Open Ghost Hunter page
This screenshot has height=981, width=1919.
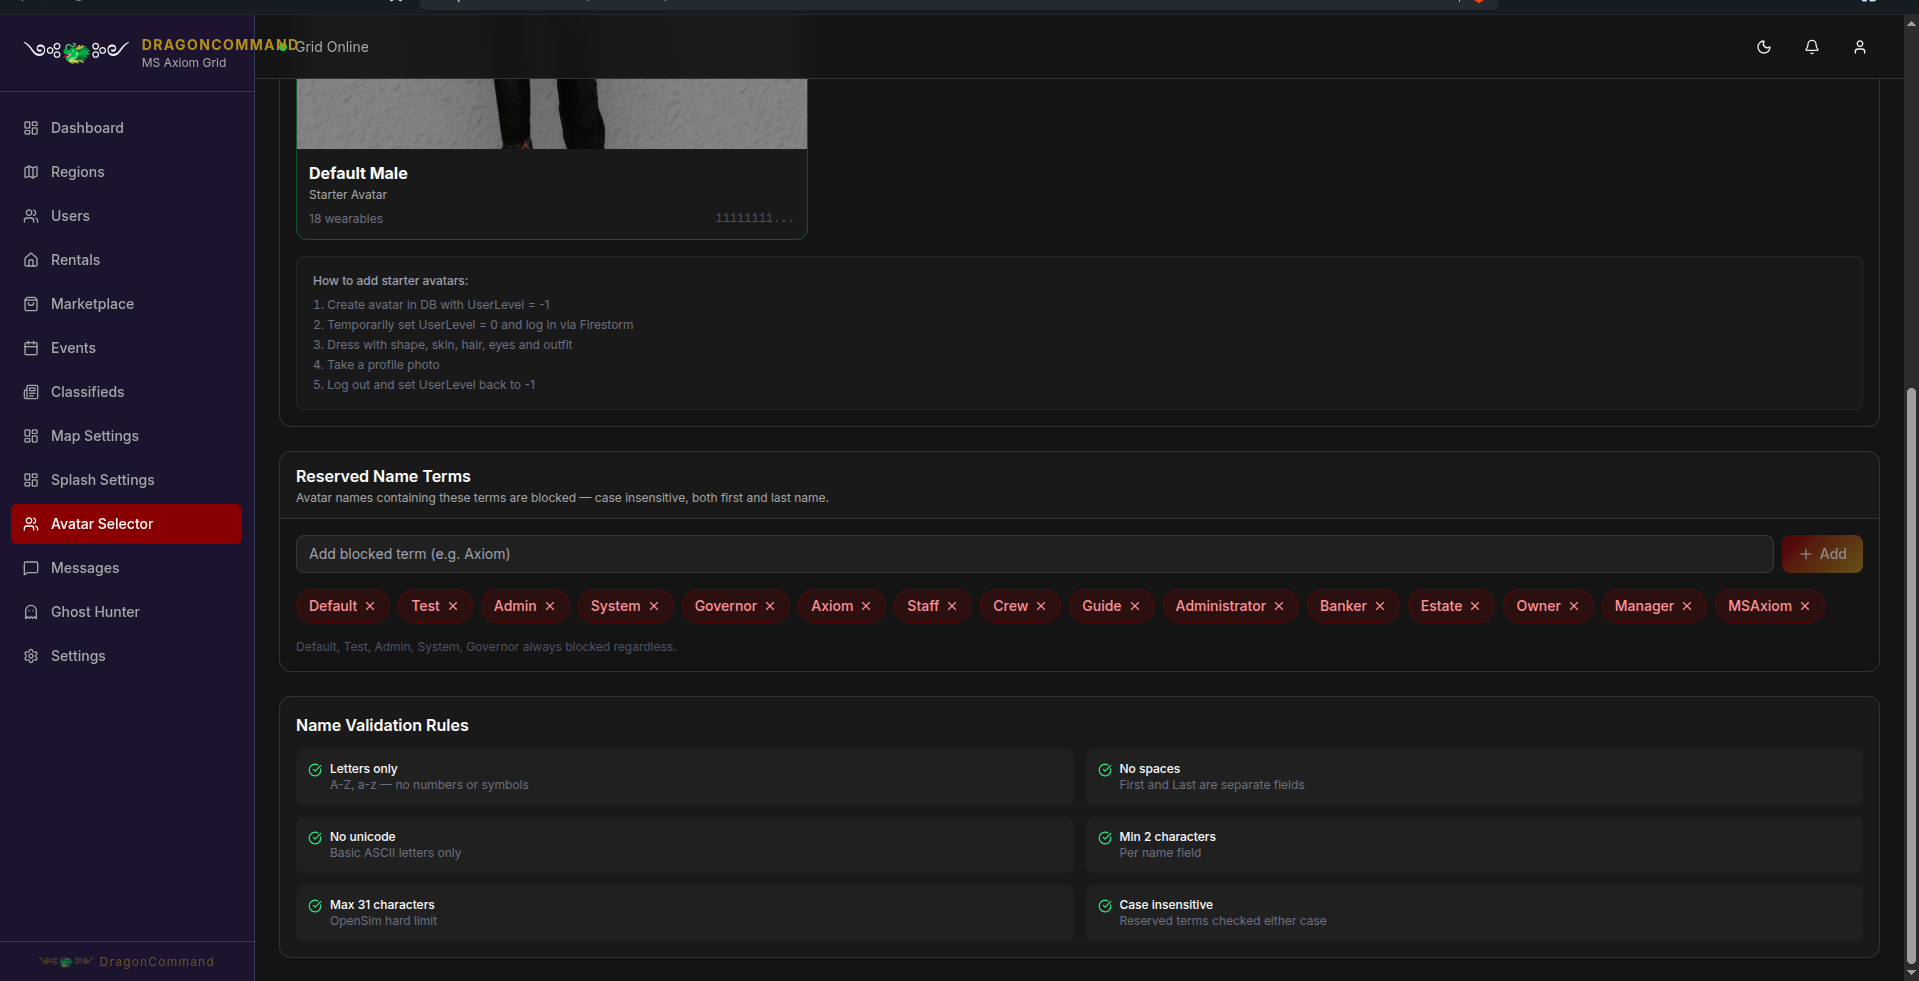[126, 612]
